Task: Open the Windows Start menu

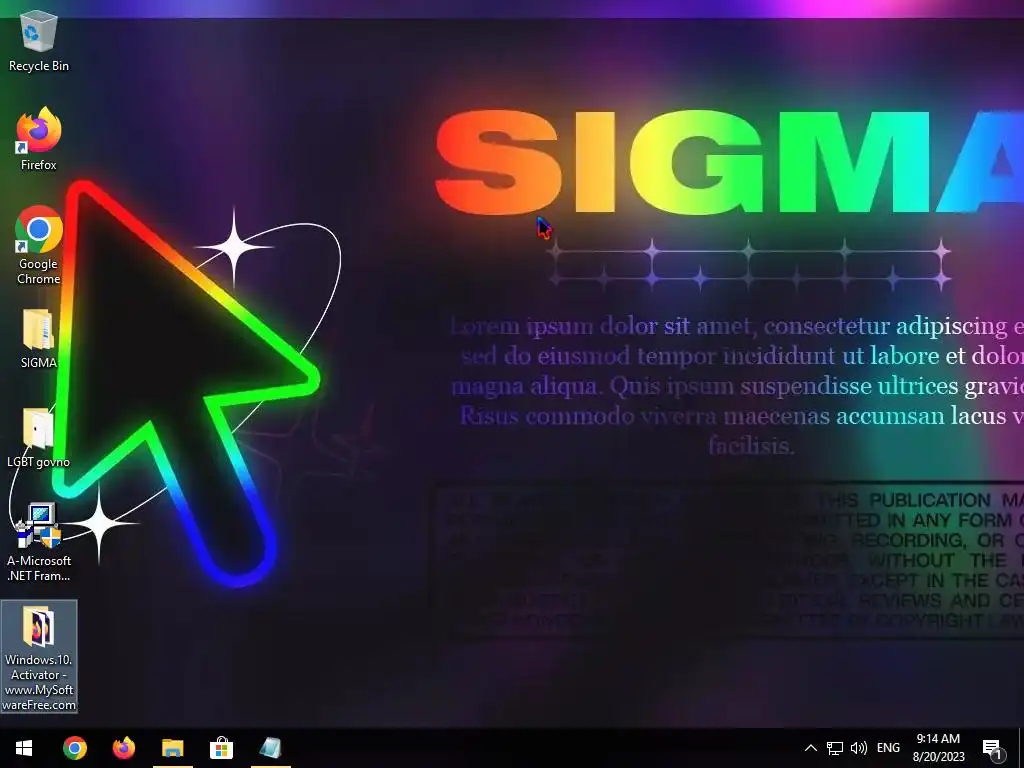Action: coord(24,748)
